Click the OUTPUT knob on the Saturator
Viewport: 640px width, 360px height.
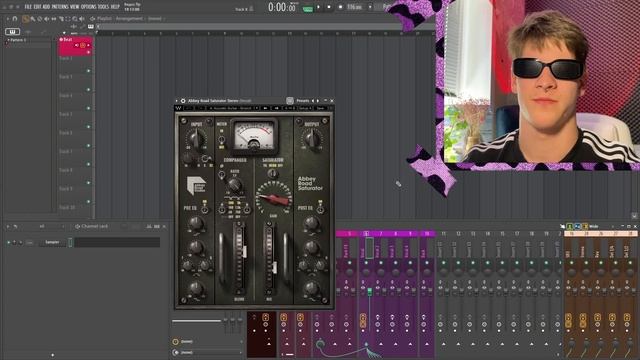(x=312, y=139)
